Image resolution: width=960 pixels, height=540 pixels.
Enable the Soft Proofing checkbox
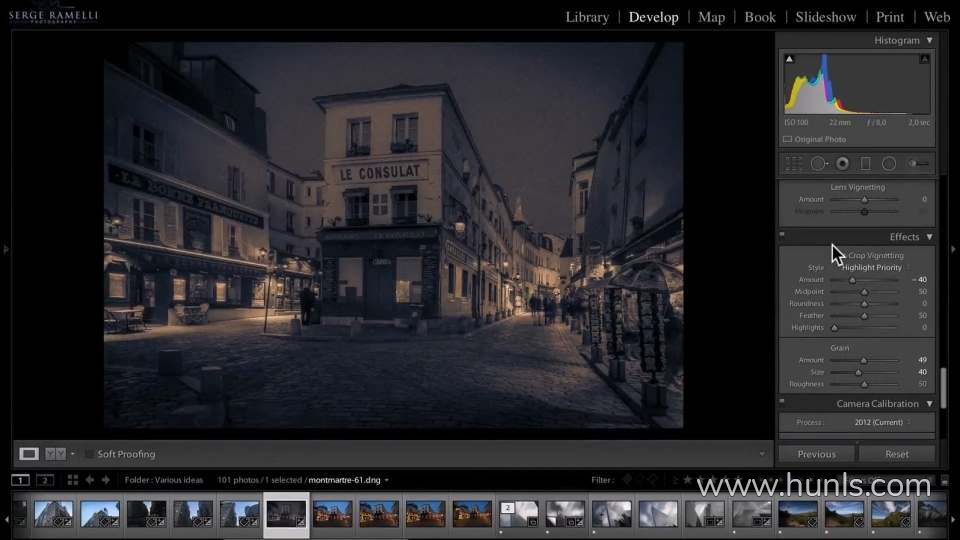pos(89,454)
